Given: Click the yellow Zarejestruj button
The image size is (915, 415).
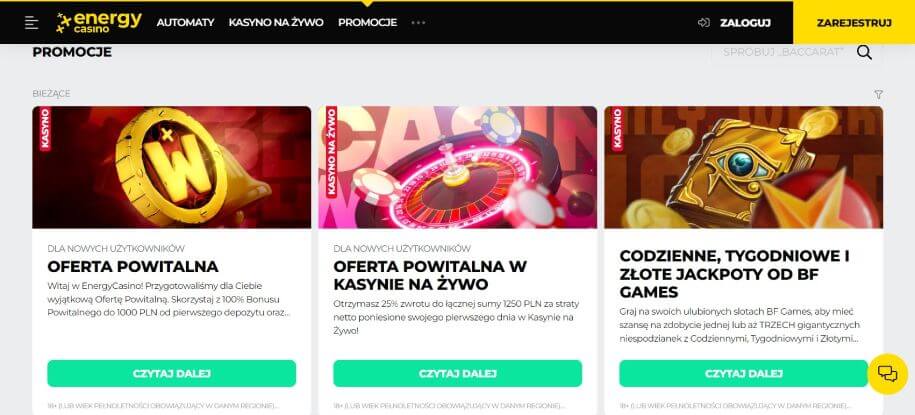Looking at the screenshot, I should (854, 23).
